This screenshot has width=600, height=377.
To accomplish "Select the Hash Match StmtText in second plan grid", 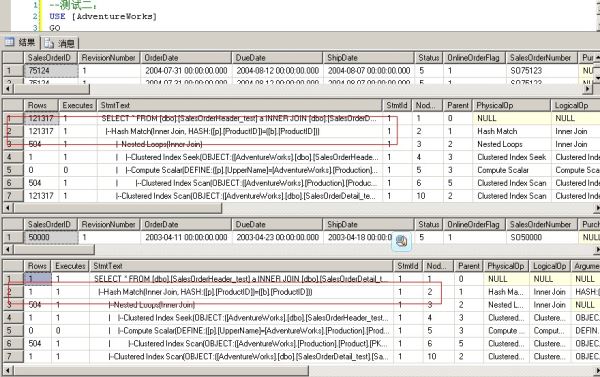I will click(x=241, y=292).
